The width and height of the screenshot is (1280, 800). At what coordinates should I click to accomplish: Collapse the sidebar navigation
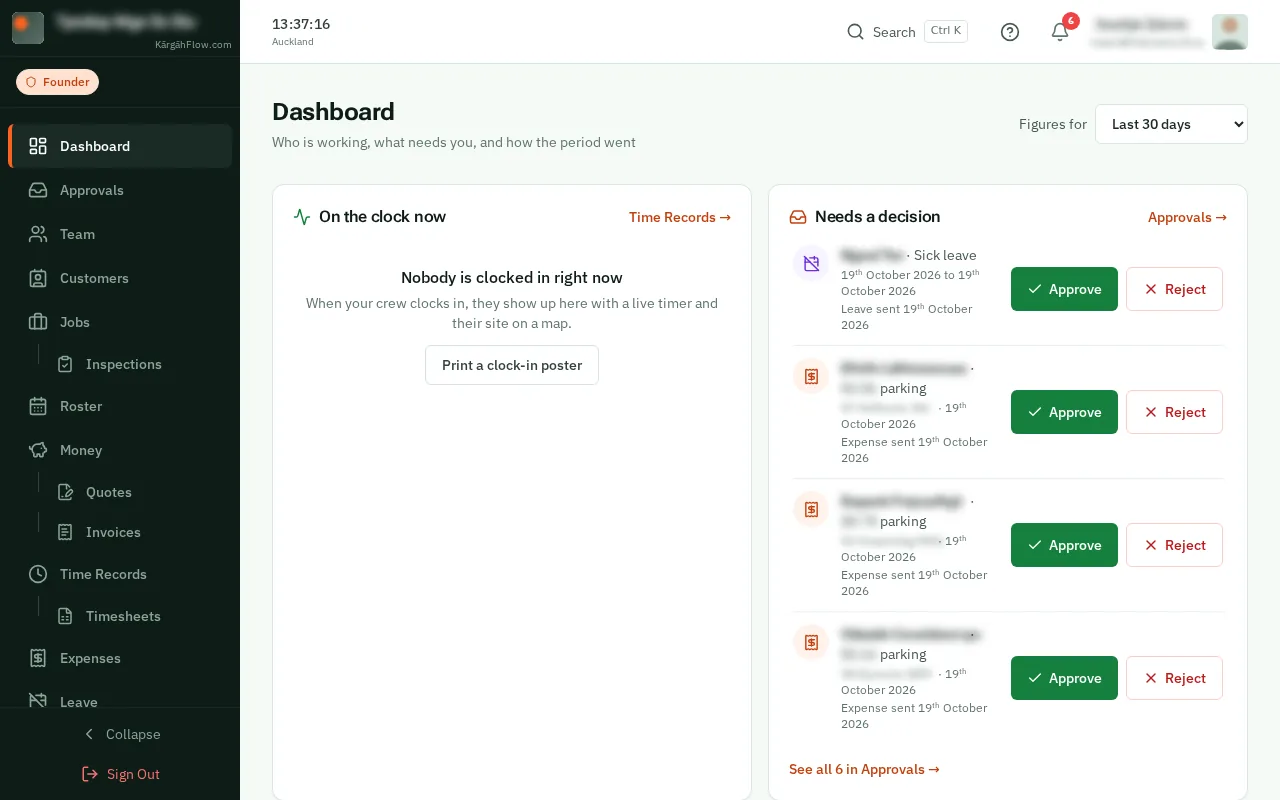(120, 734)
